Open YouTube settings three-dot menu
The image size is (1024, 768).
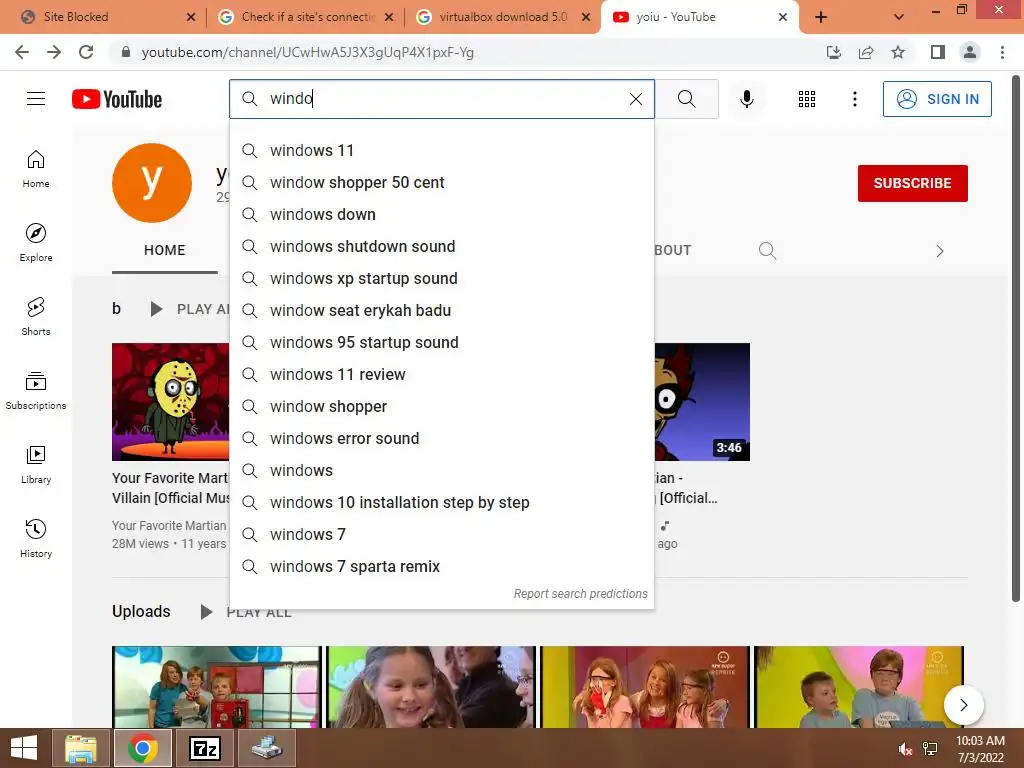854,99
